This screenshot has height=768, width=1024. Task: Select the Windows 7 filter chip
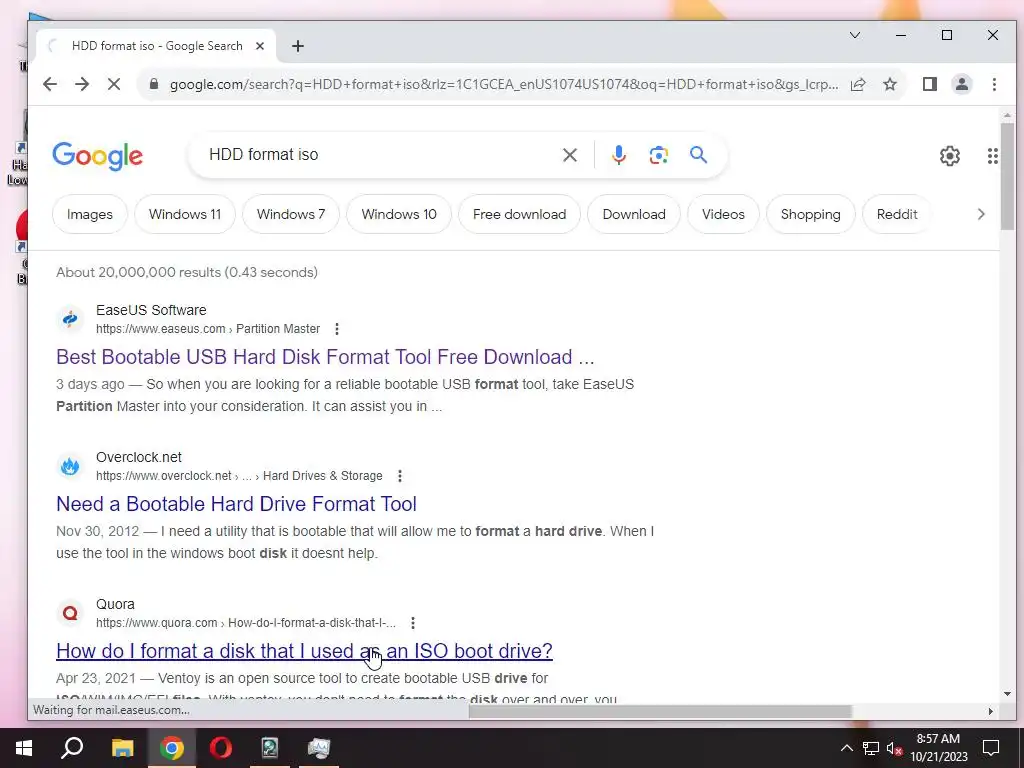[x=291, y=214]
